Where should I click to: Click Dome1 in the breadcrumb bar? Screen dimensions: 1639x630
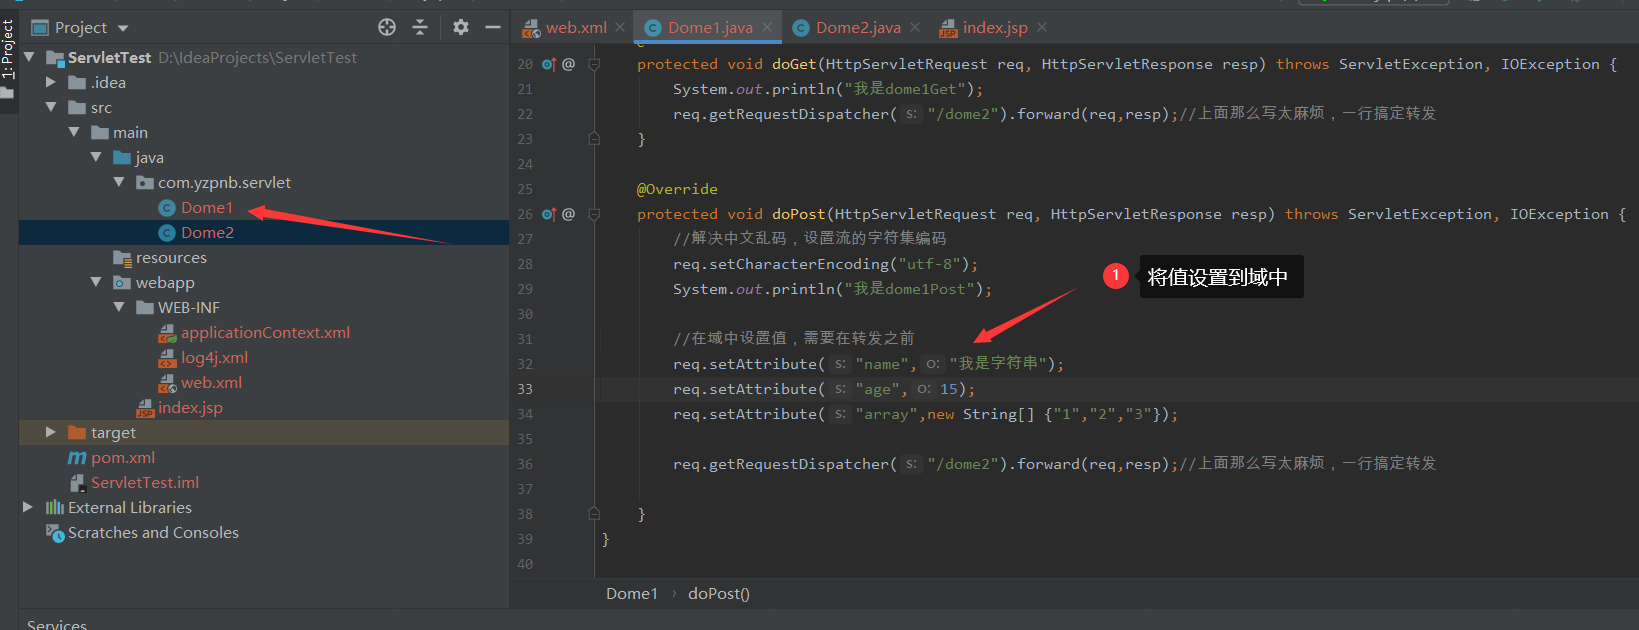tap(632, 593)
